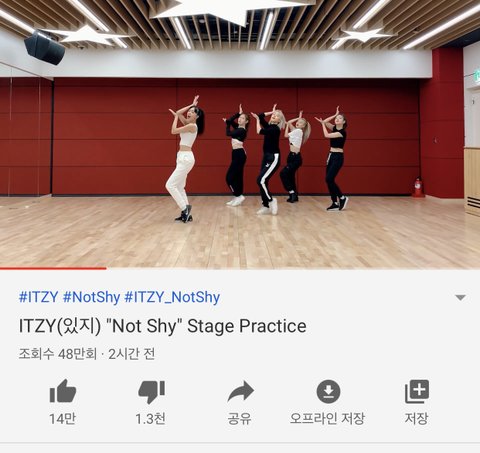The image size is (480, 453).
Task: Select the 저장 save label
Action: (x=416, y=419)
